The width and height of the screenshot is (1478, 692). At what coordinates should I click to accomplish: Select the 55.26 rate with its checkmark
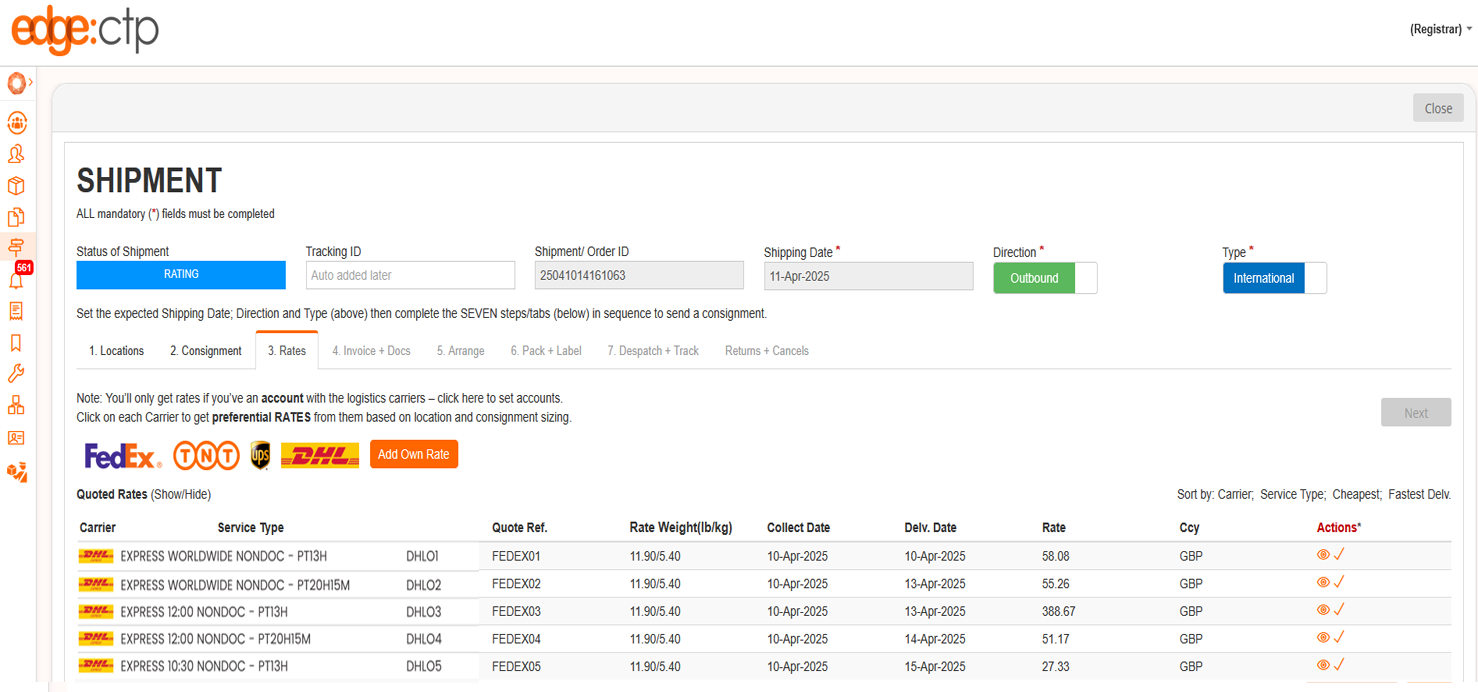pos(1339,582)
